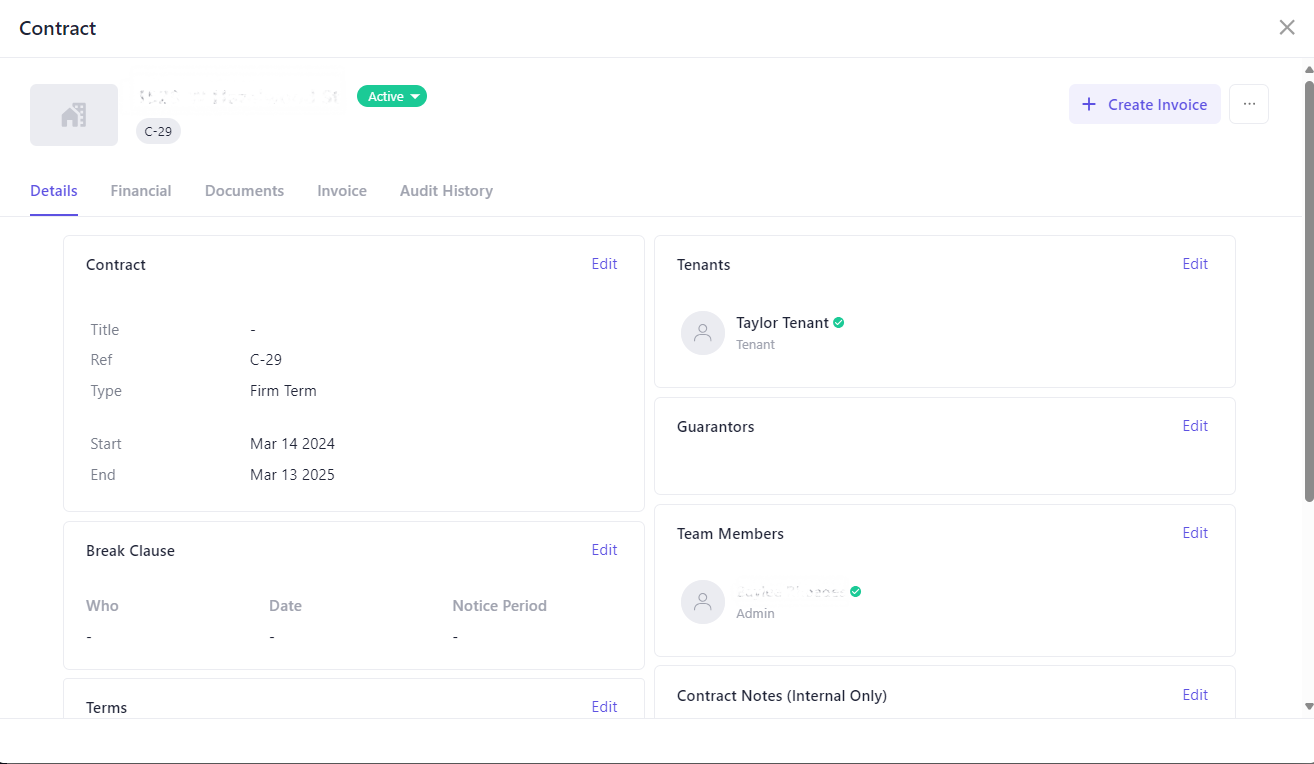Click the Create Invoice button
This screenshot has height=764, width=1314.
(1144, 104)
